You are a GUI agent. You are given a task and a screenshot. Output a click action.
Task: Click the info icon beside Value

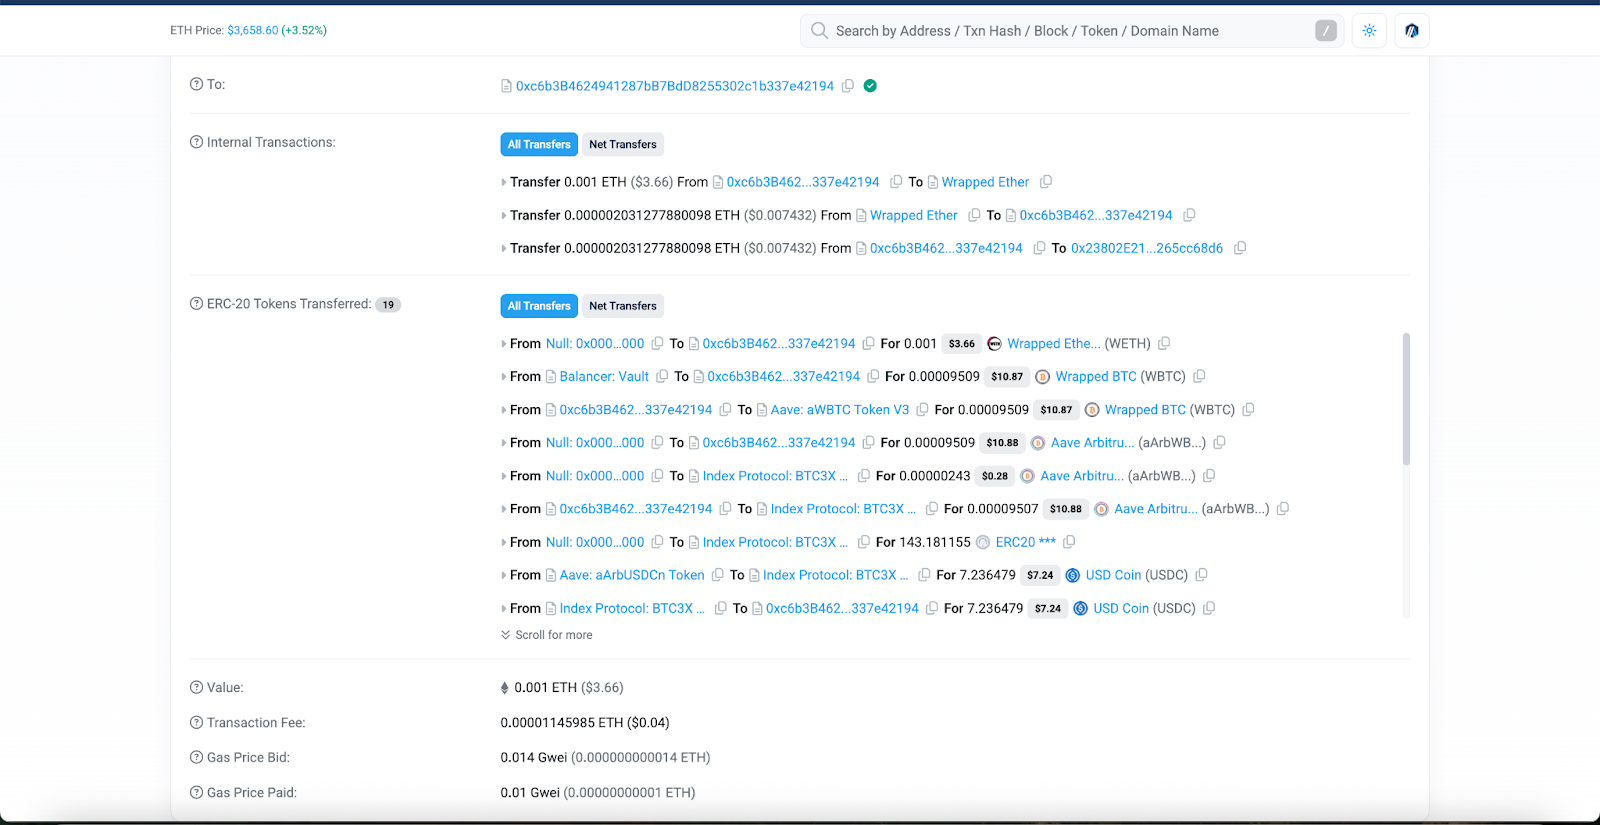(x=196, y=688)
